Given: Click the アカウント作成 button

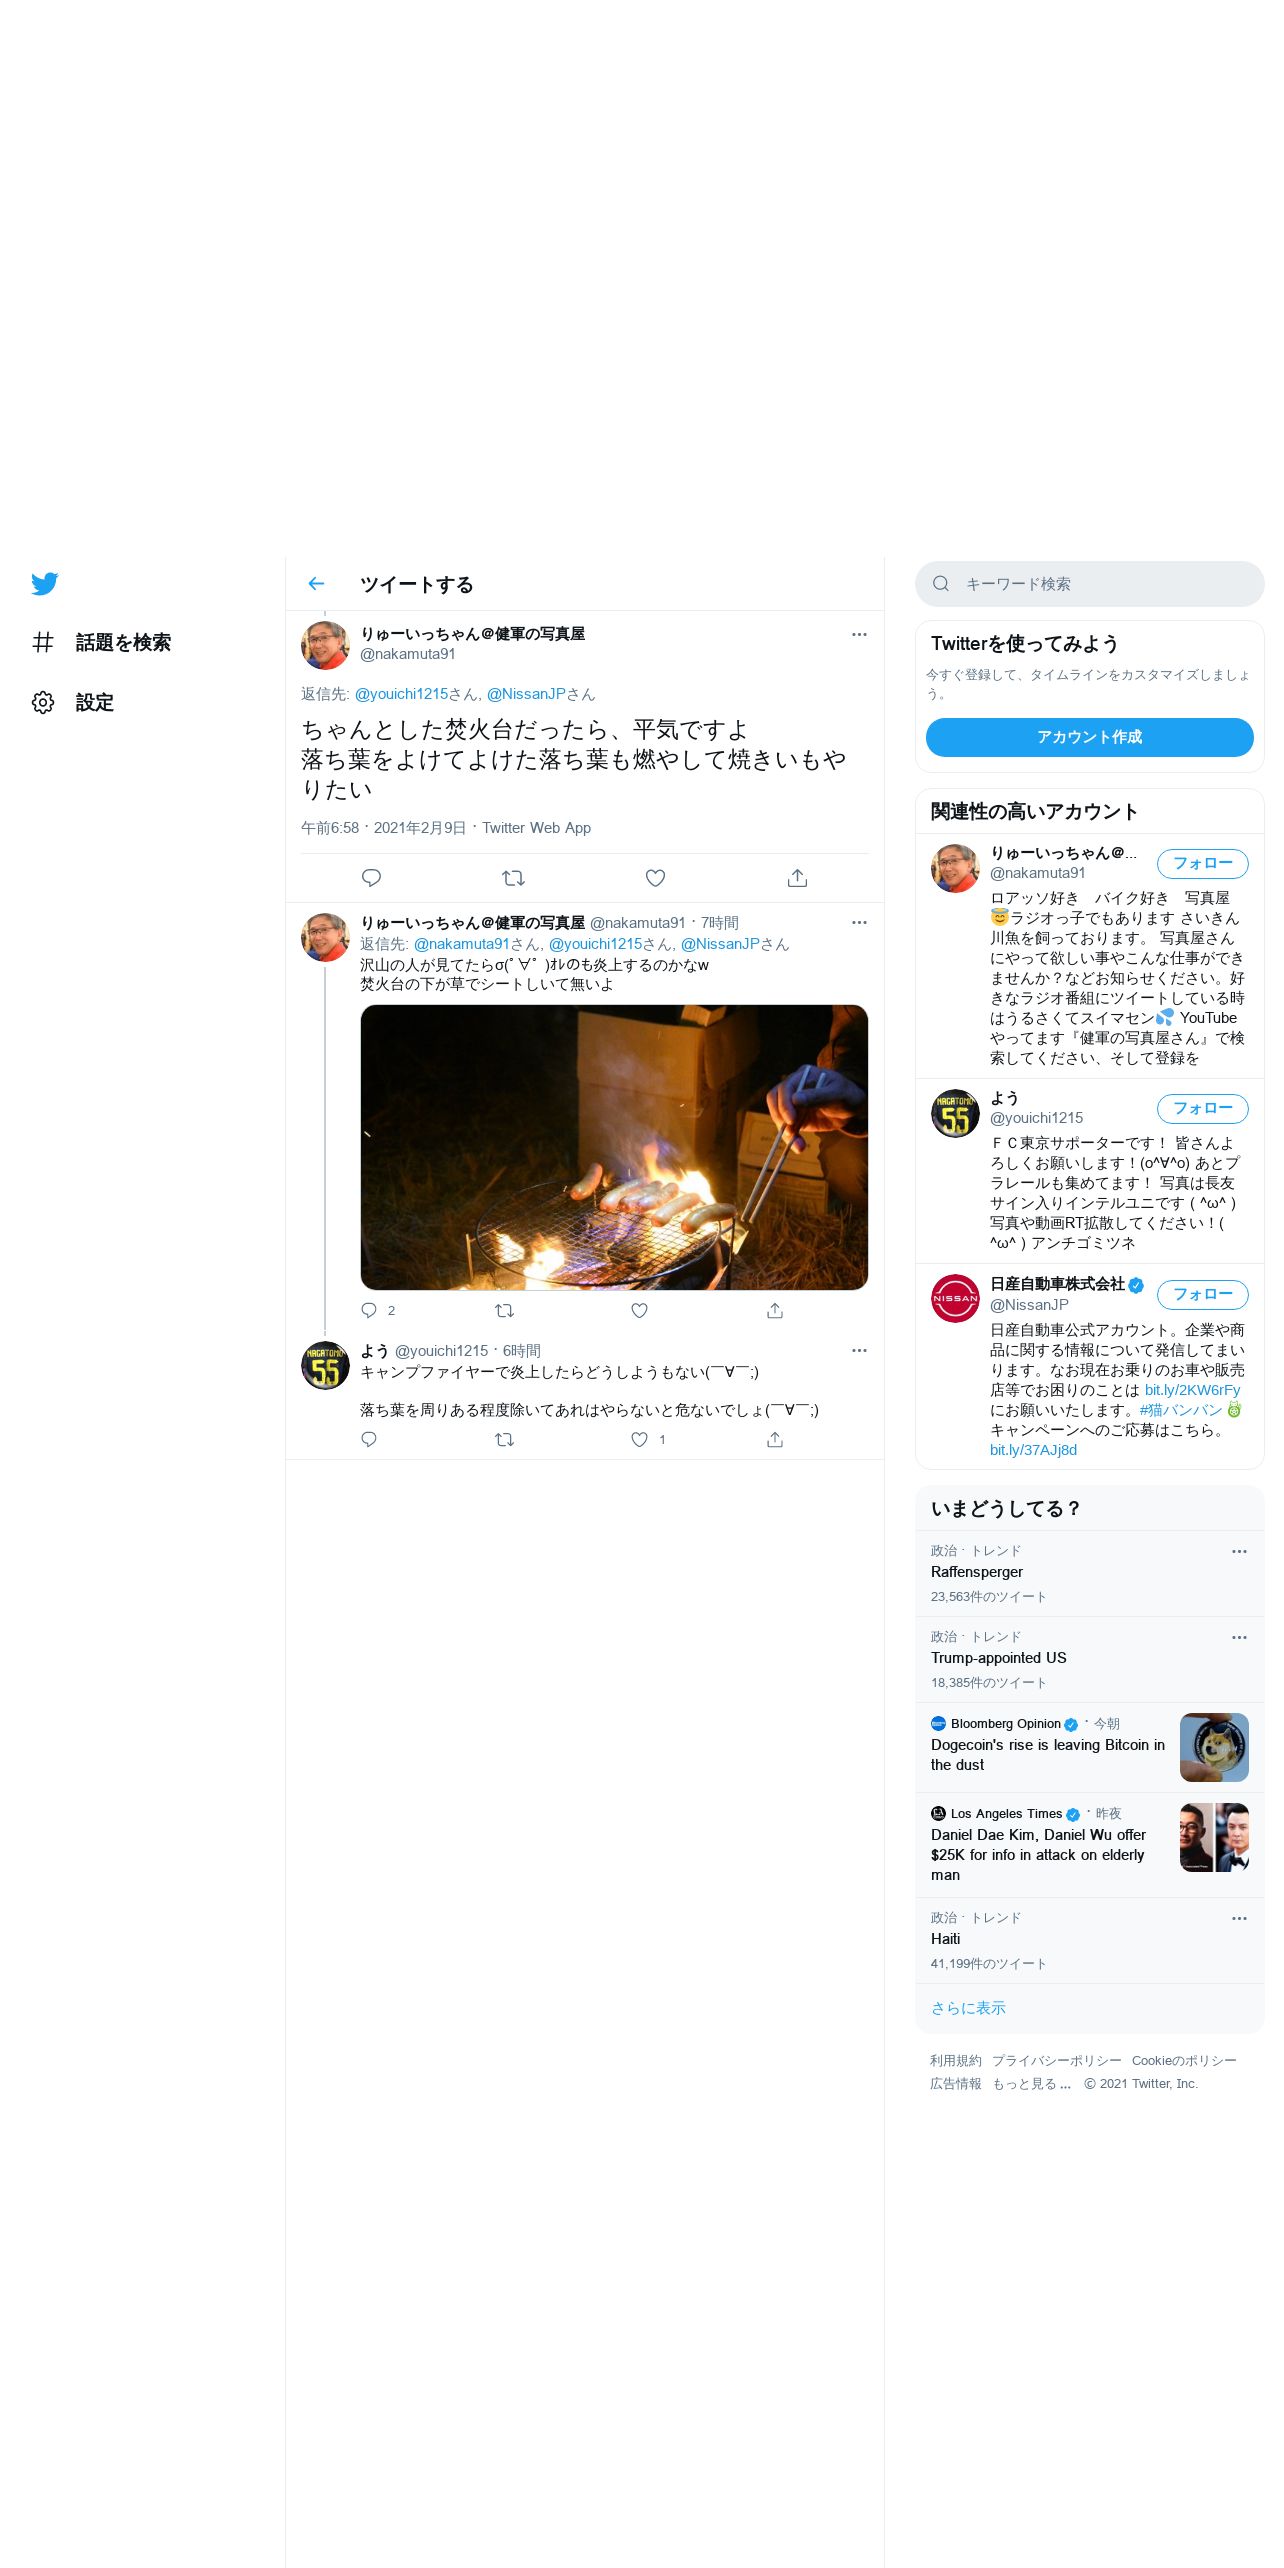Looking at the screenshot, I should tap(1089, 737).
